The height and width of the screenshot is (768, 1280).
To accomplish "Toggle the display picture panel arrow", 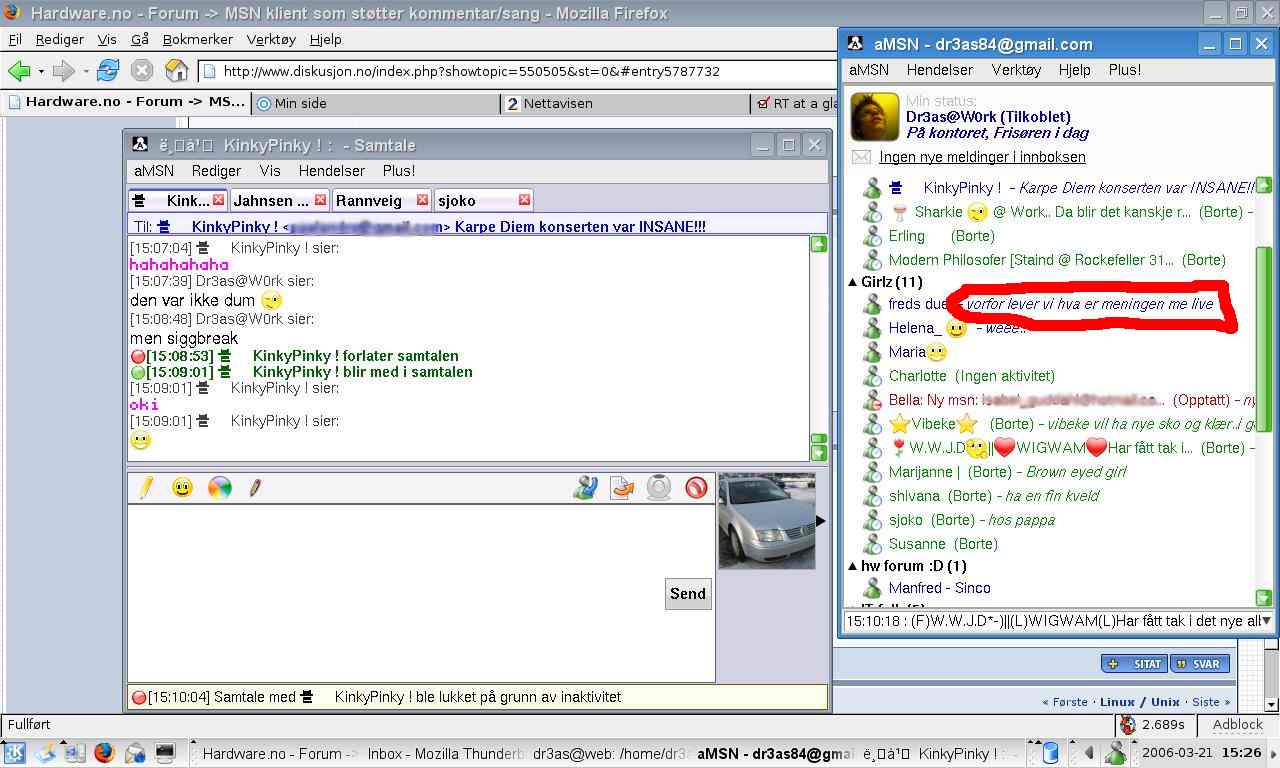I will point(821,520).
